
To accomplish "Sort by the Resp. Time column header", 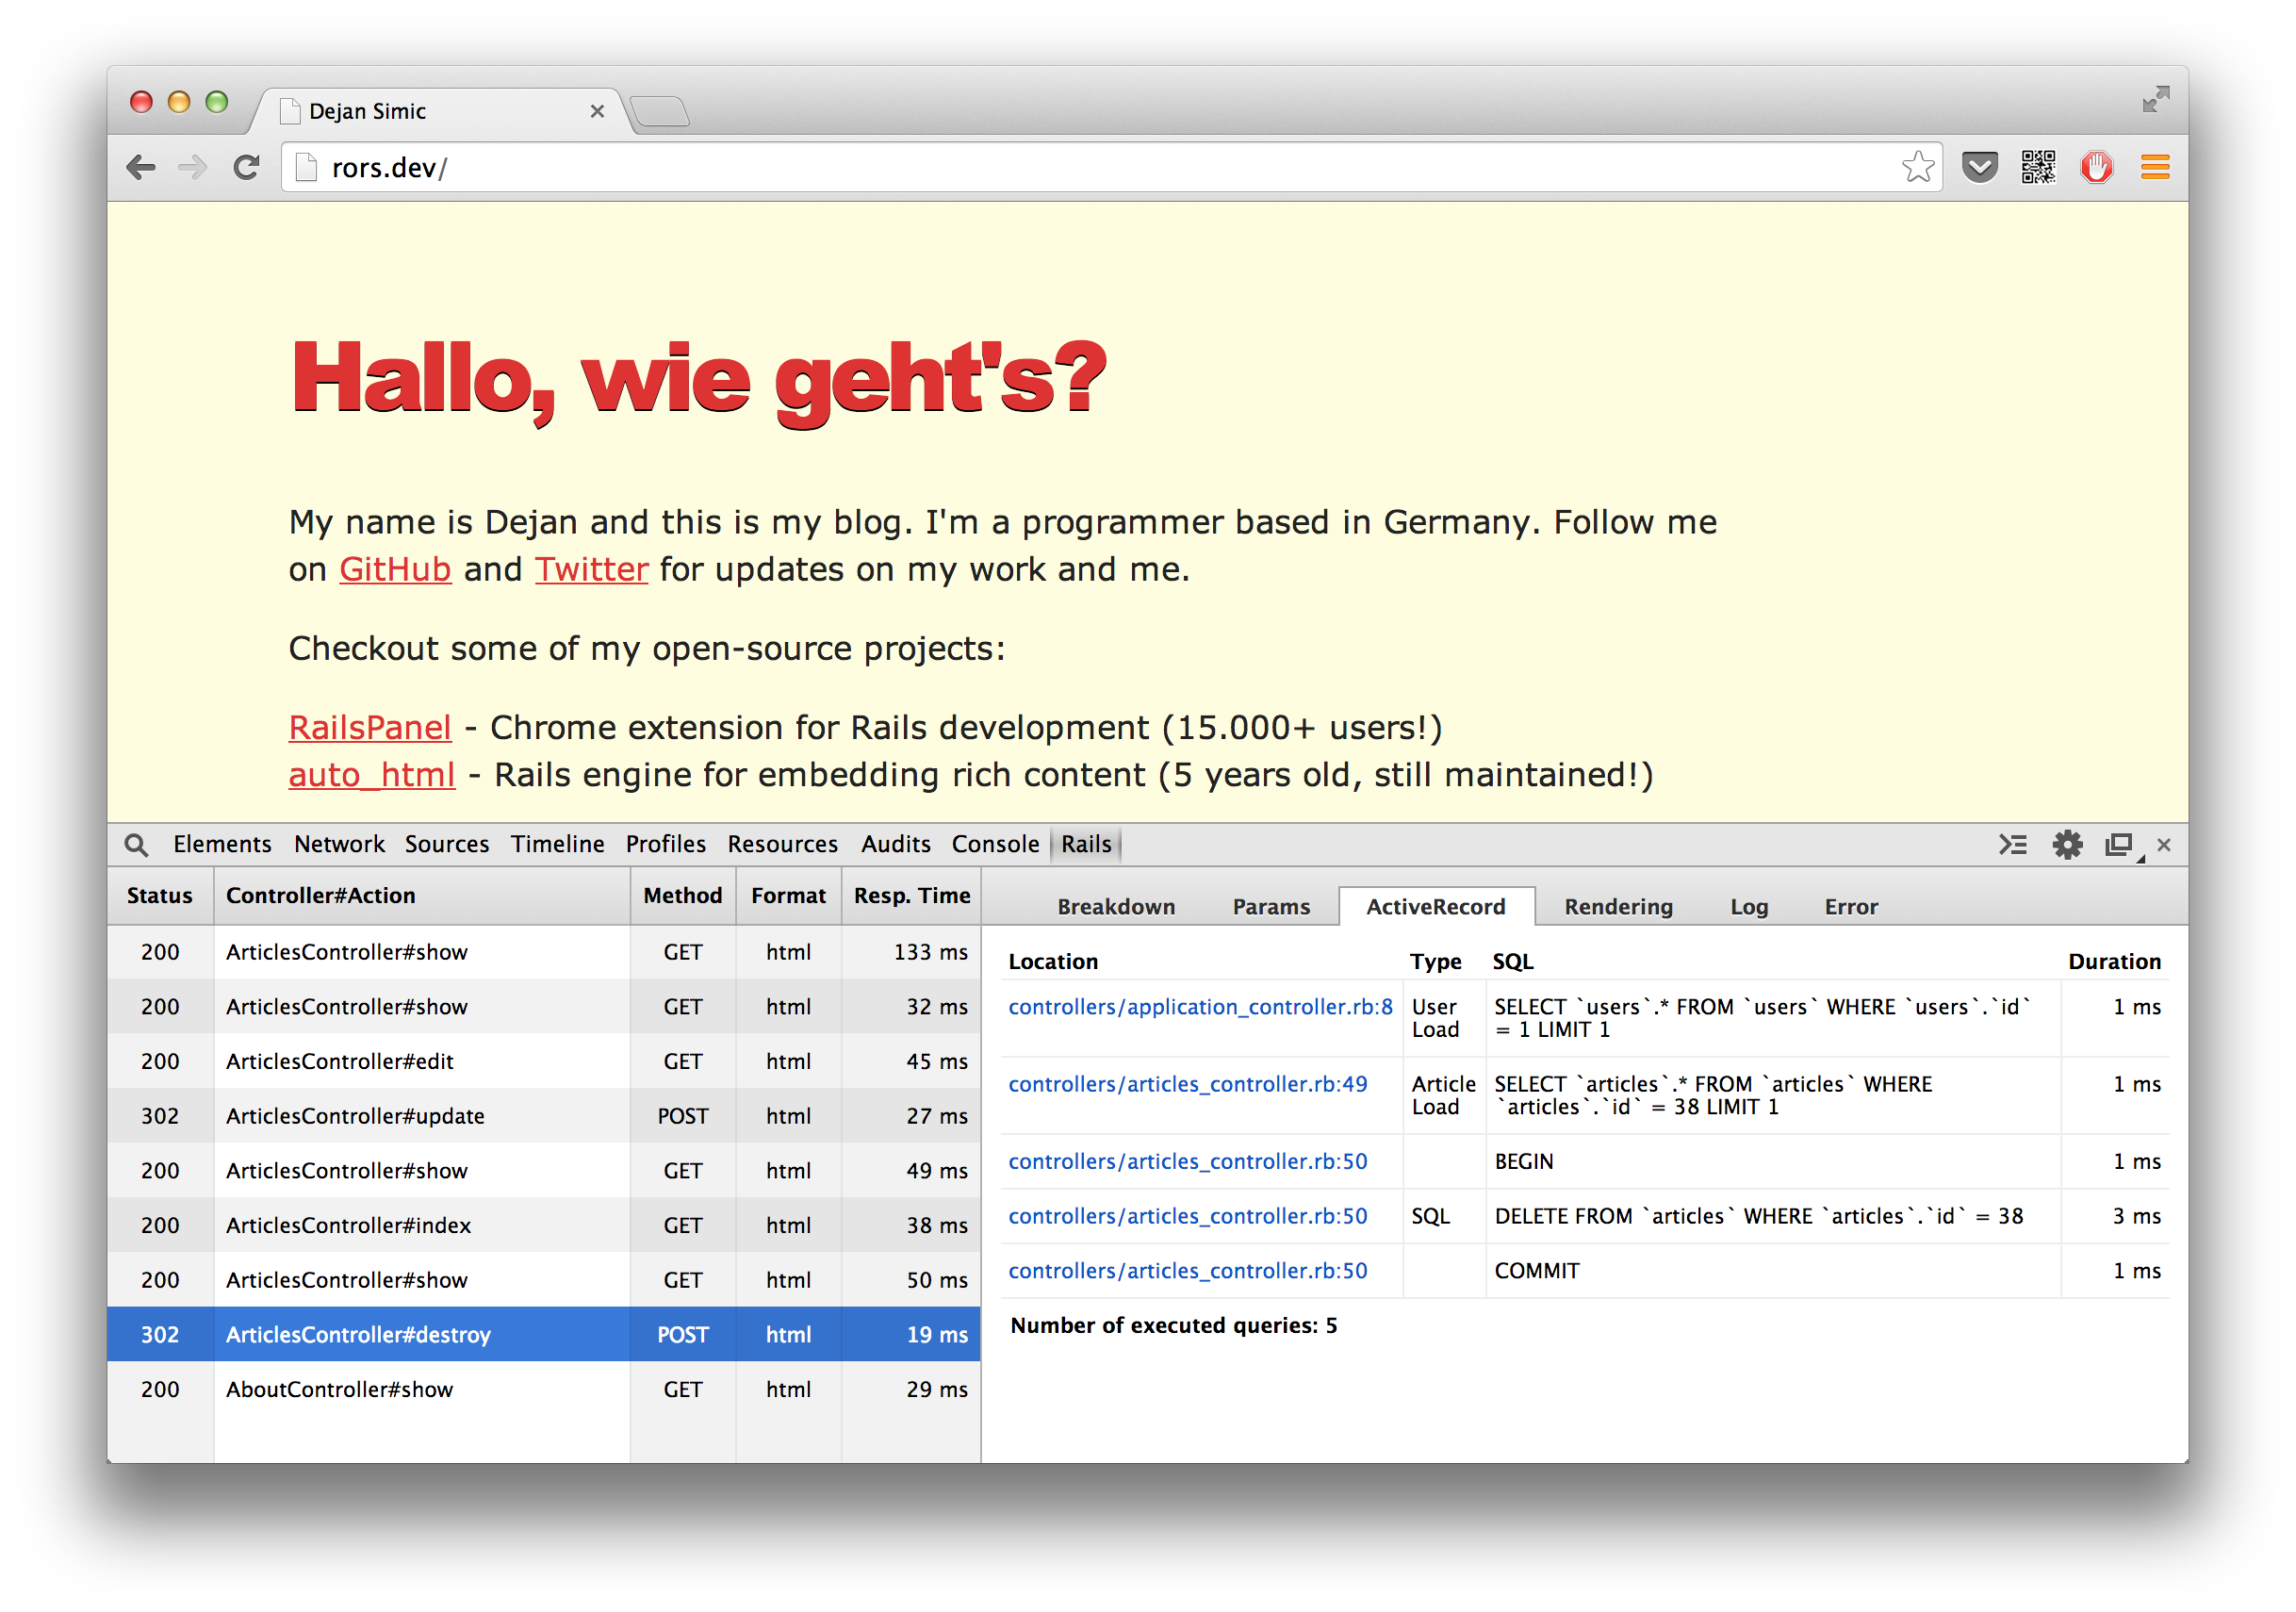I will click(911, 896).
